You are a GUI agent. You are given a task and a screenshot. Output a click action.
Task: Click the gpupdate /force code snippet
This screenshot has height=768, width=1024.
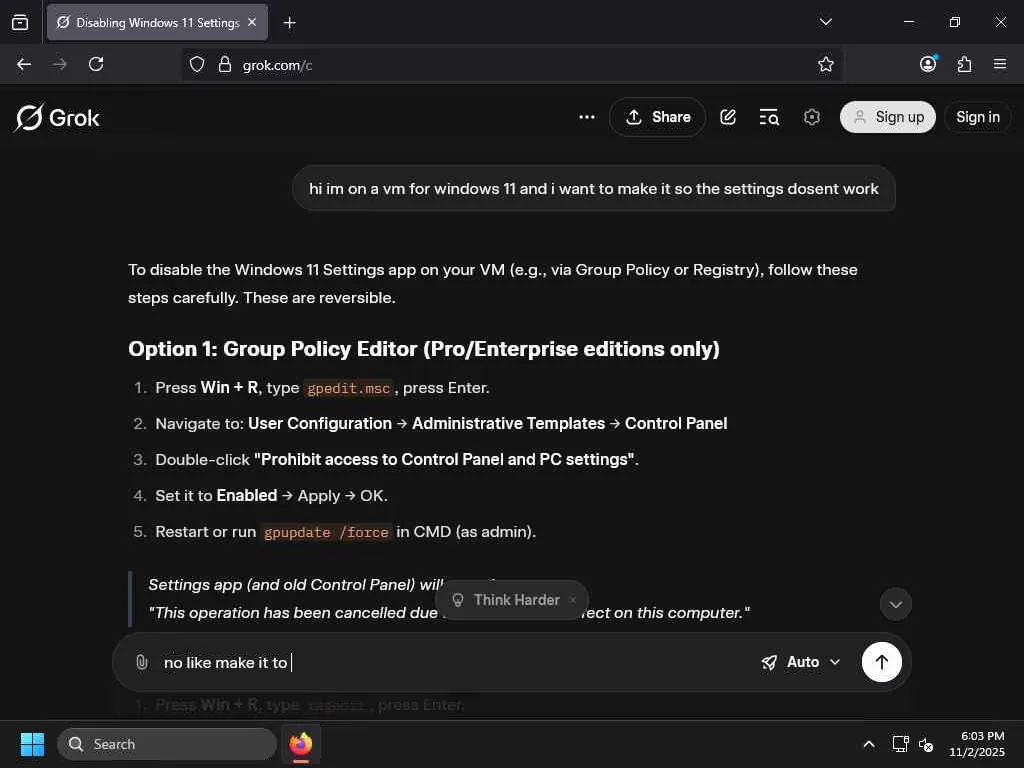tap(326, 532)
